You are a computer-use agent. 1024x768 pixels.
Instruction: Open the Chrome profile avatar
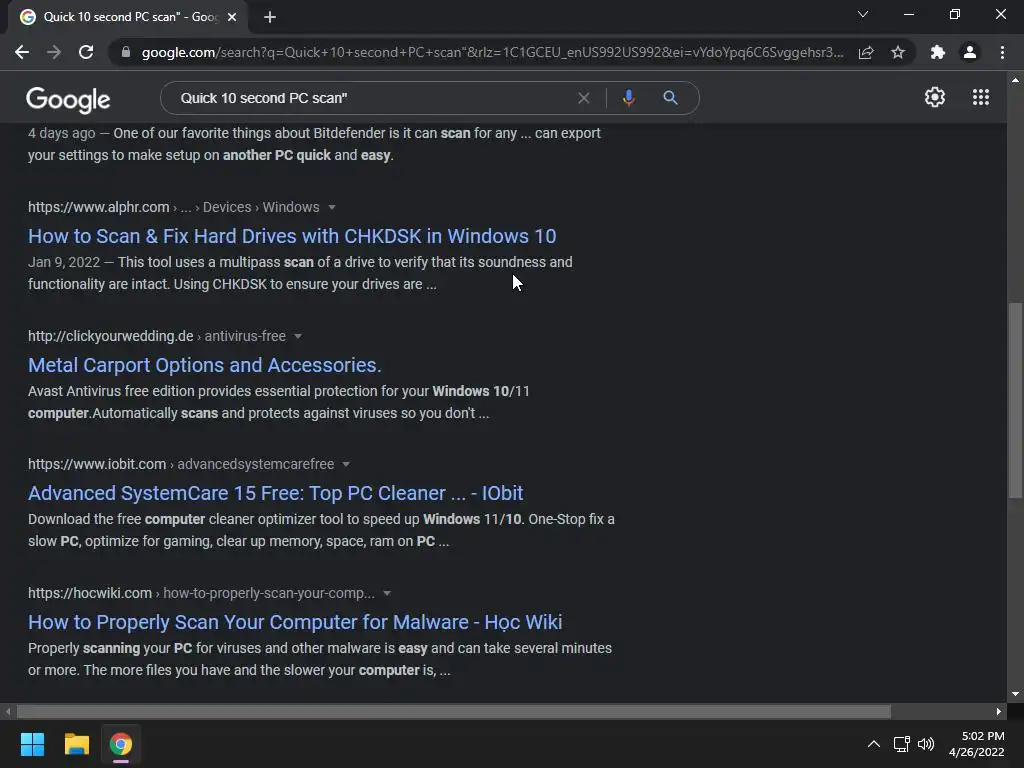tap(970, 52)
